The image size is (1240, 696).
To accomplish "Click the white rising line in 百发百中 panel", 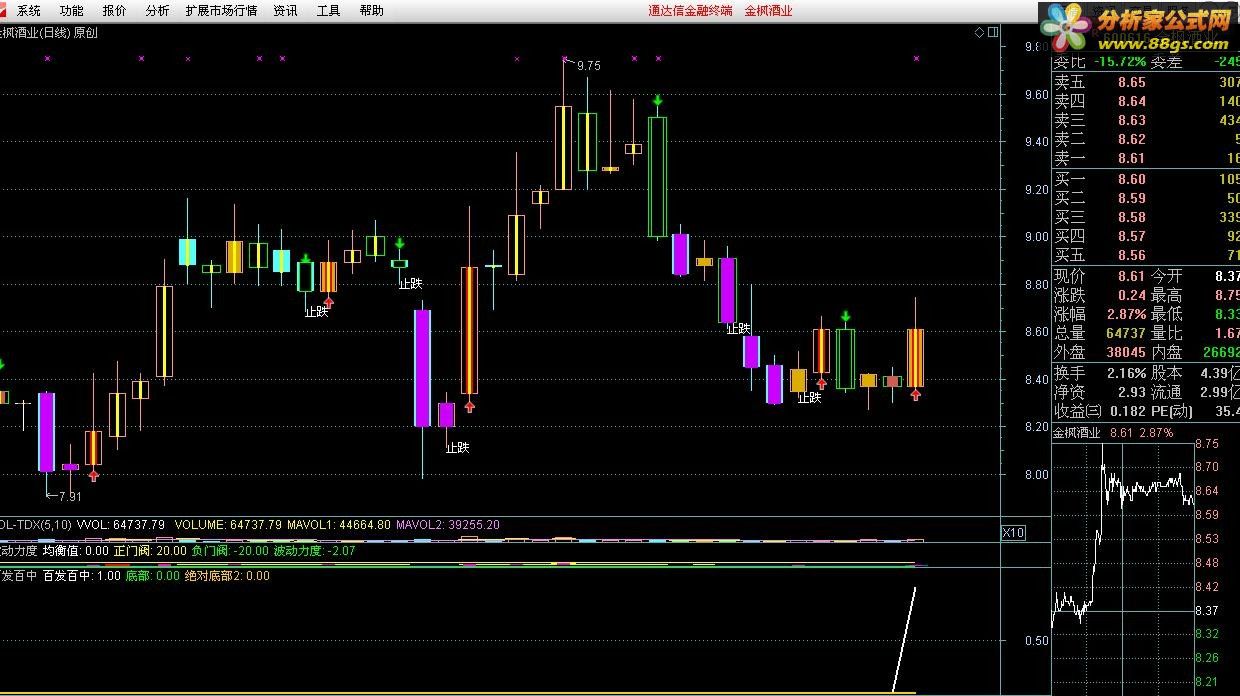I will [x=904, y=640].
